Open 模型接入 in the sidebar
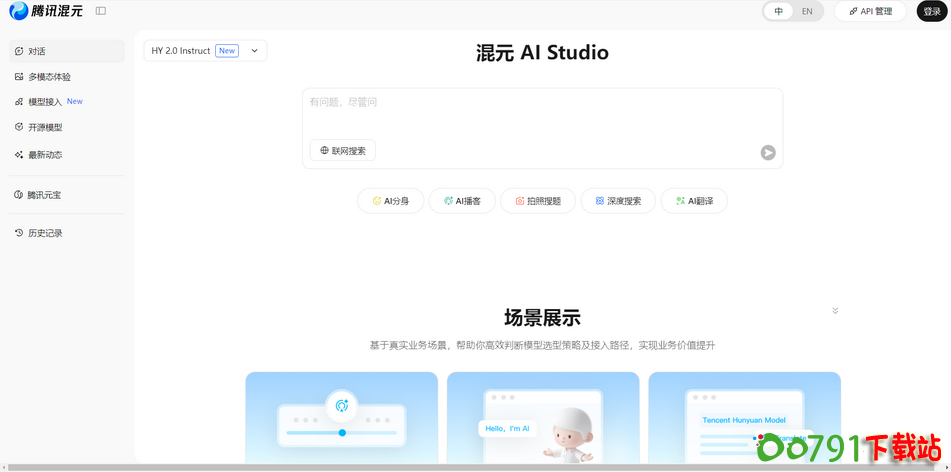Image resolution: width=951 pixels, height=472 pixels. [x=67, y=102]
